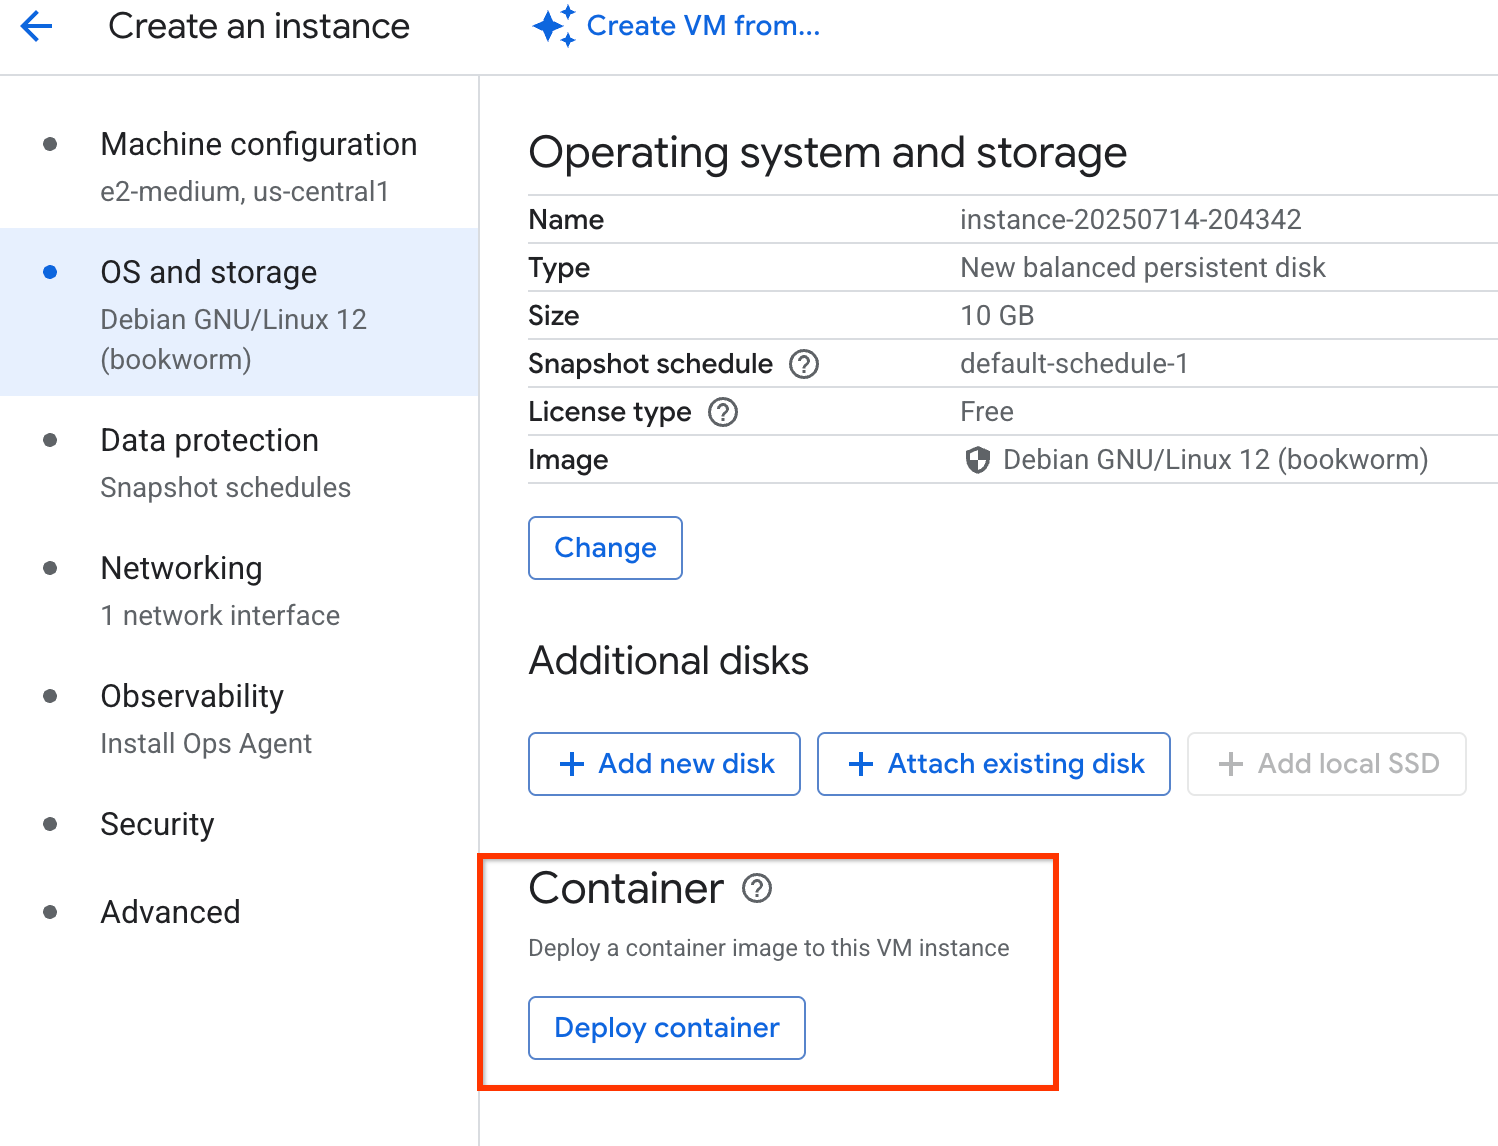Open the Data protection section

209,440
